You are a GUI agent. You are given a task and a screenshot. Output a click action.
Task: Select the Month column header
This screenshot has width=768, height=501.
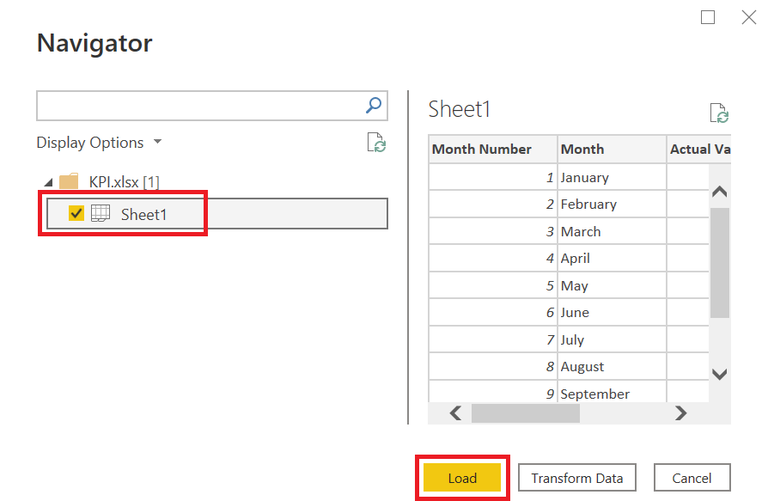(610, 149)
